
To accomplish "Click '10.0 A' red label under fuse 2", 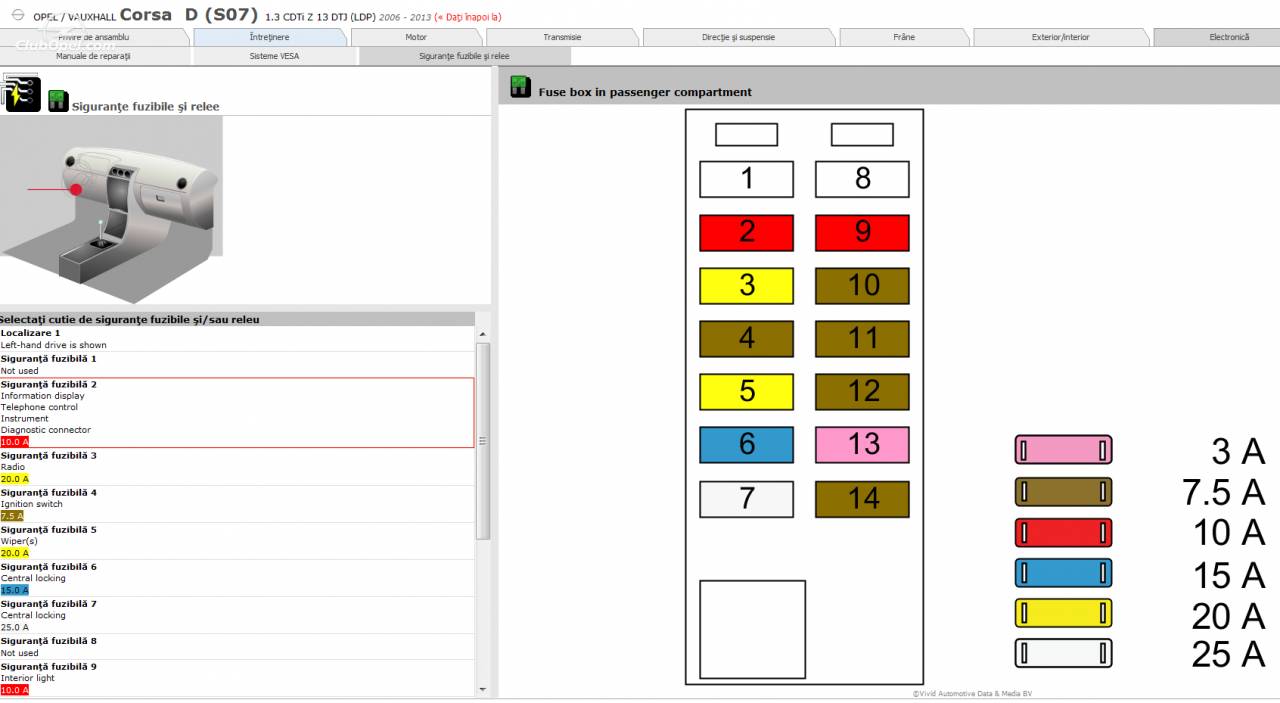I will point(14,441).
